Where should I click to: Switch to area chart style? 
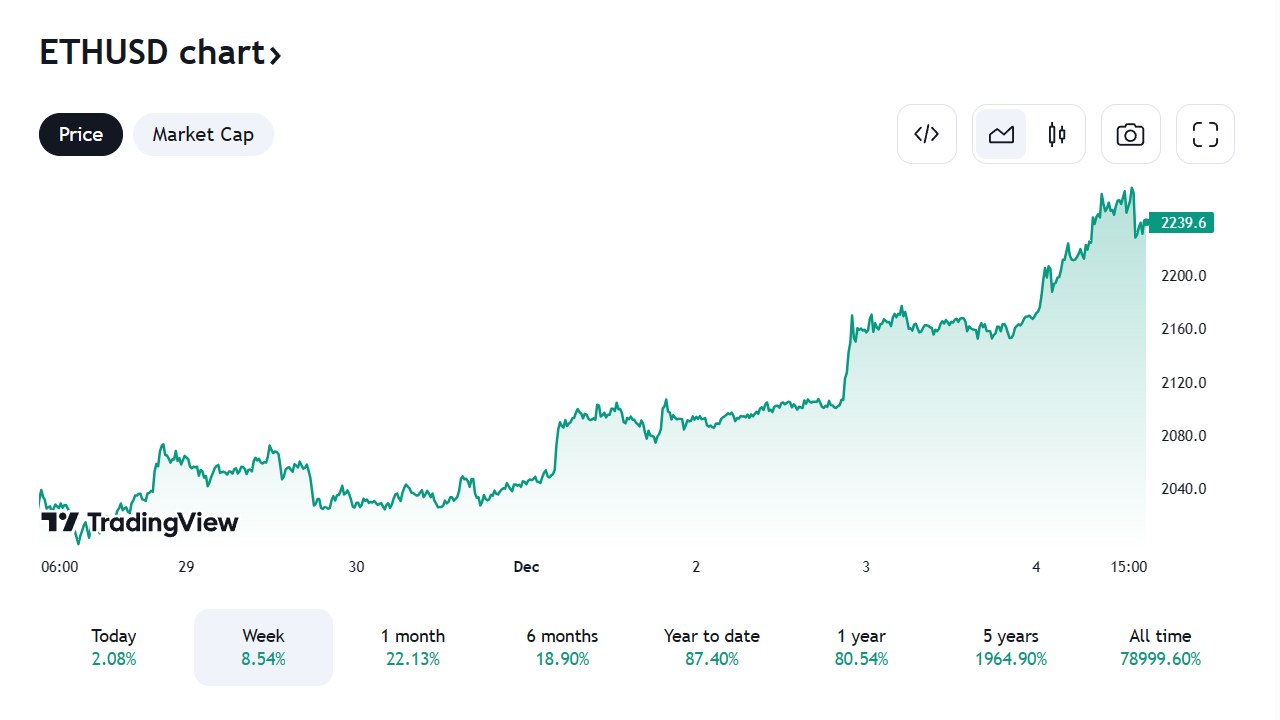(x=1001, y=134)
